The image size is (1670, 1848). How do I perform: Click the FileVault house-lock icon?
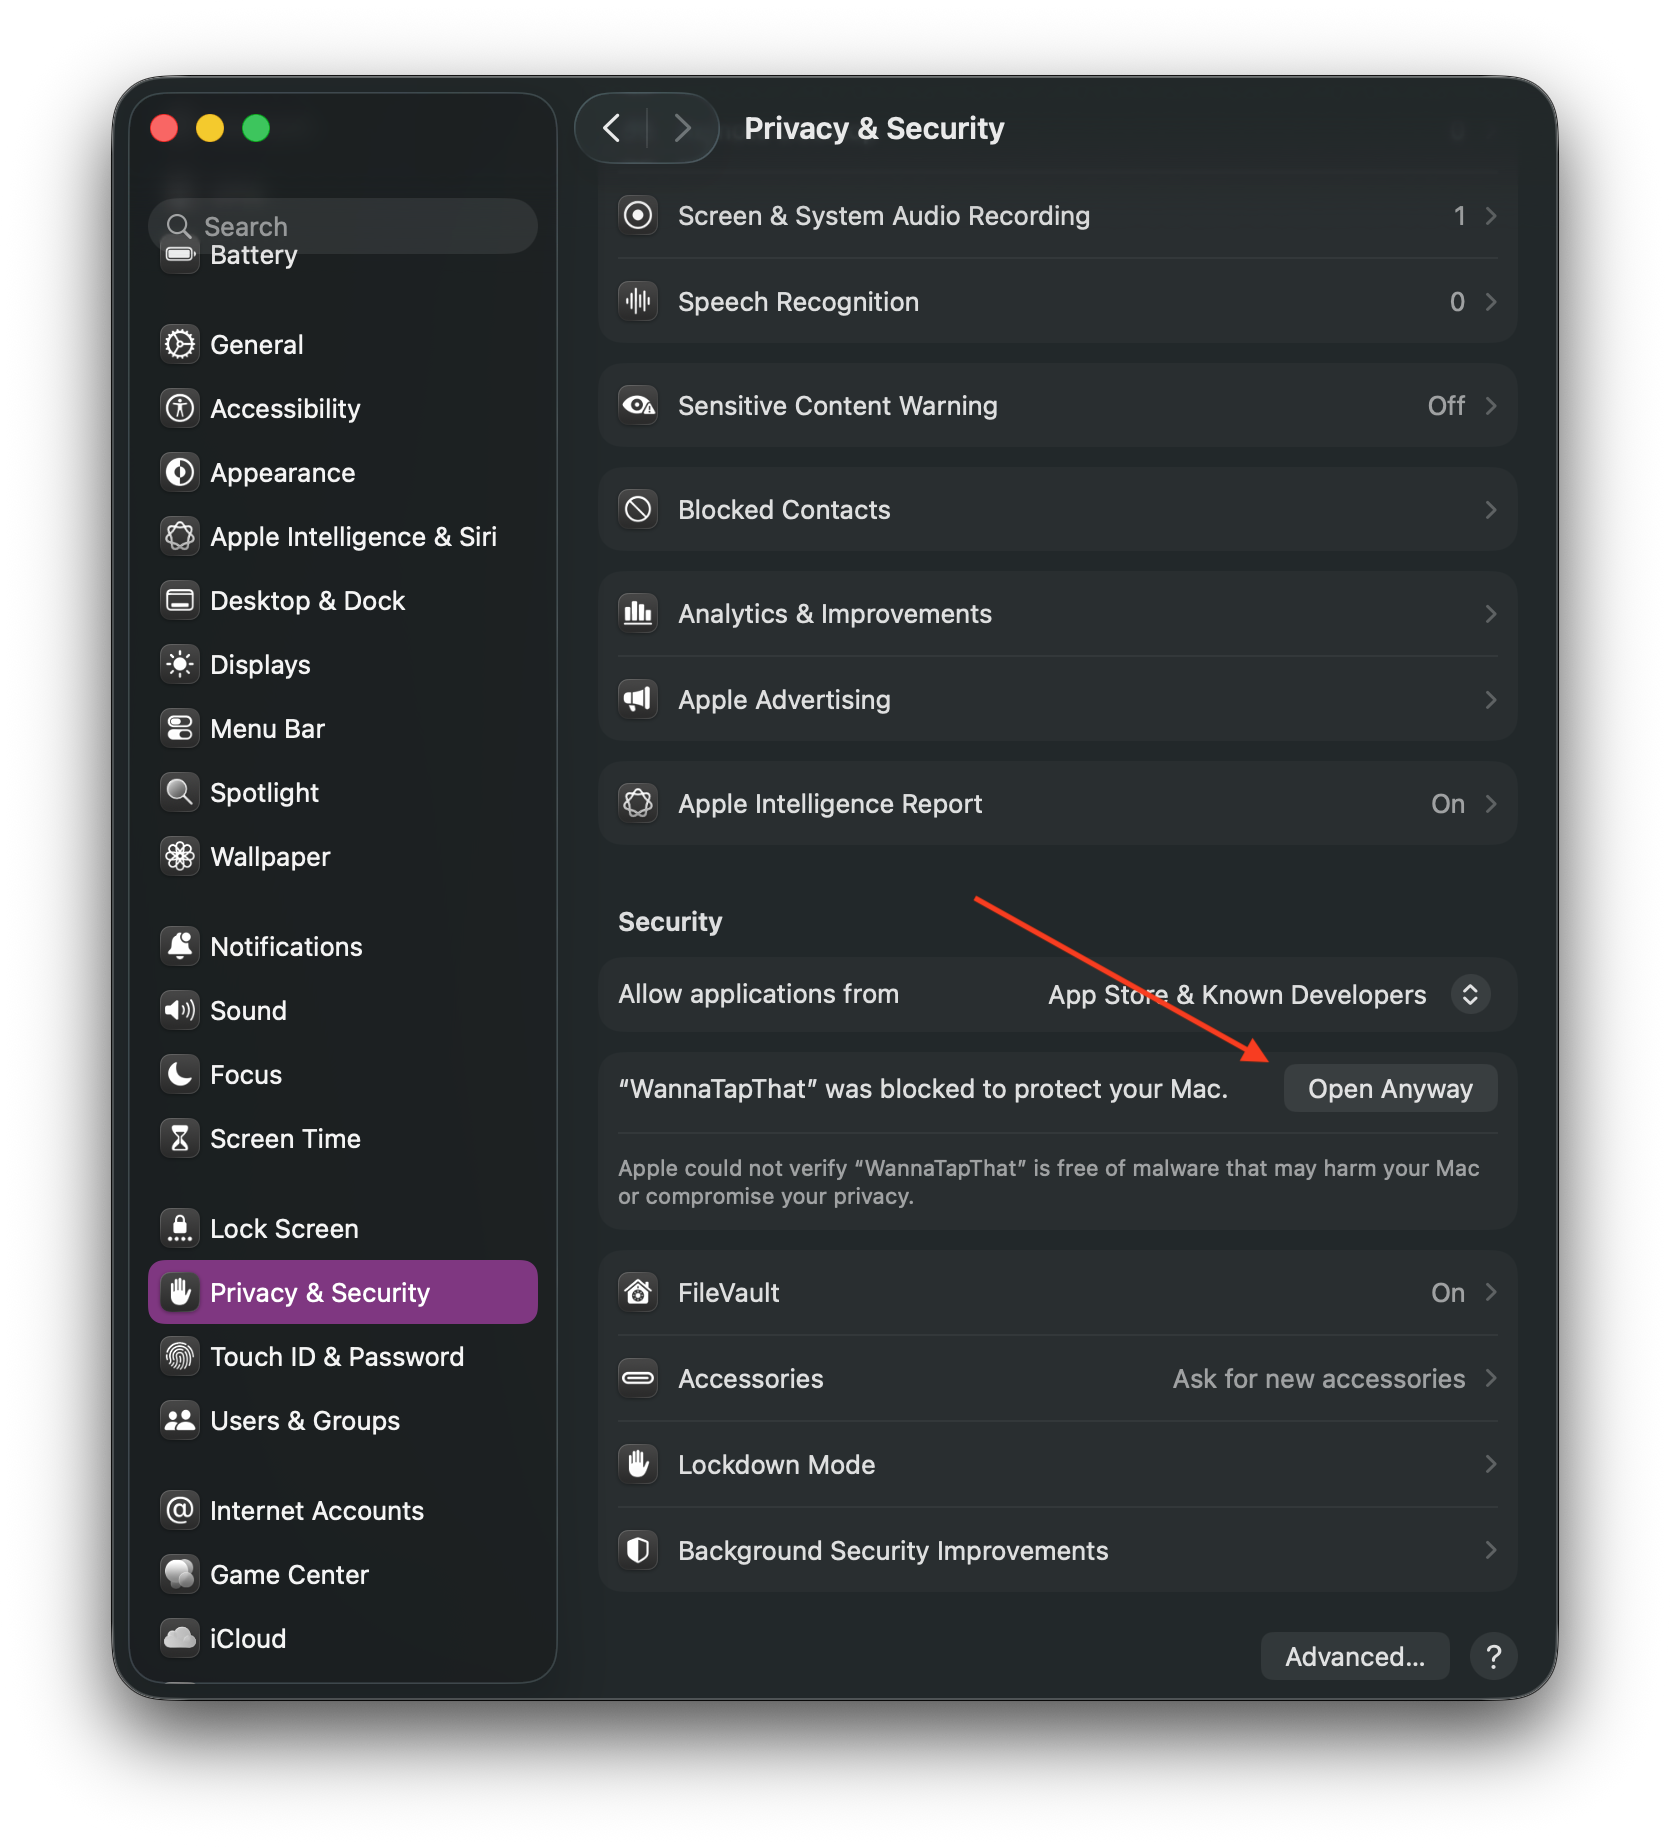(x=638, y=1292)
